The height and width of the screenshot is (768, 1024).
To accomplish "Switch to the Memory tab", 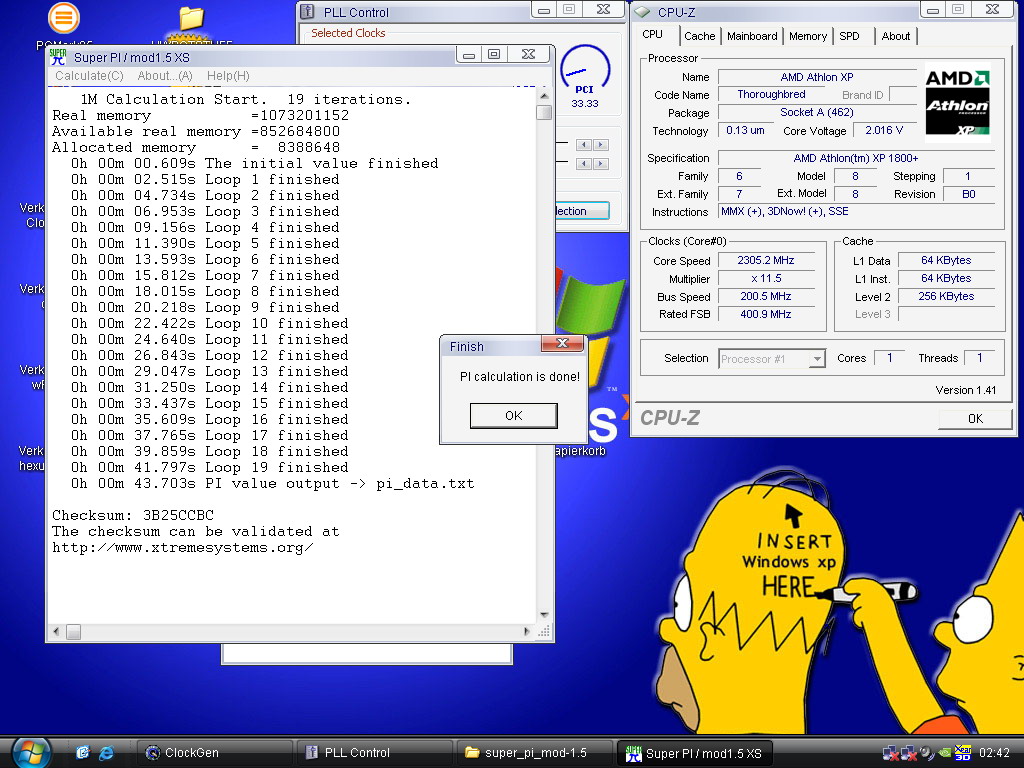I will click(x=808, y=36).
